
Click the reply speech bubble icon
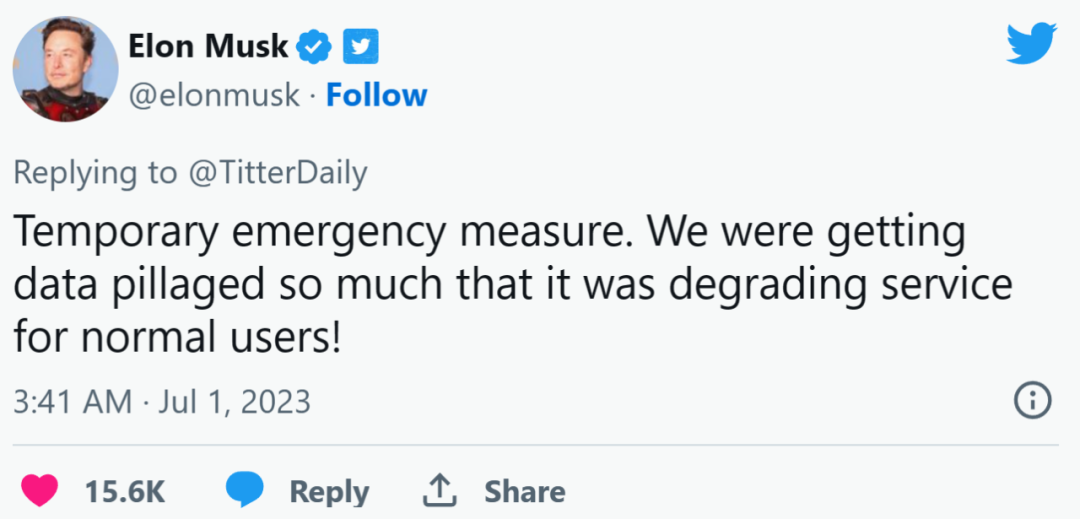(244, 490)
